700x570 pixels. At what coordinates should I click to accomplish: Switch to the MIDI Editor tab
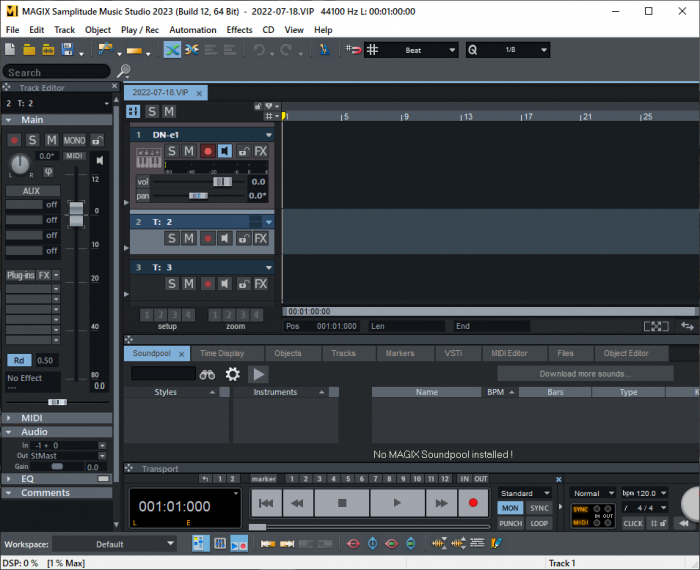point(510,353)
